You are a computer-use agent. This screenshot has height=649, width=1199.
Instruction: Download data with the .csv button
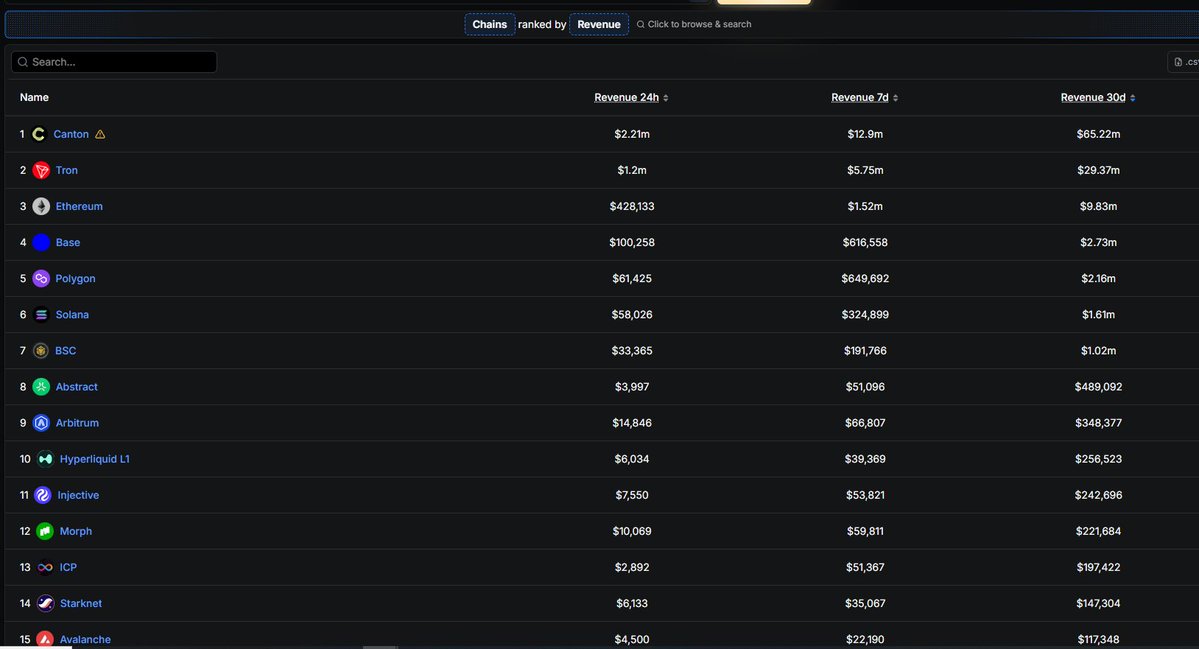coord(1184,62)
